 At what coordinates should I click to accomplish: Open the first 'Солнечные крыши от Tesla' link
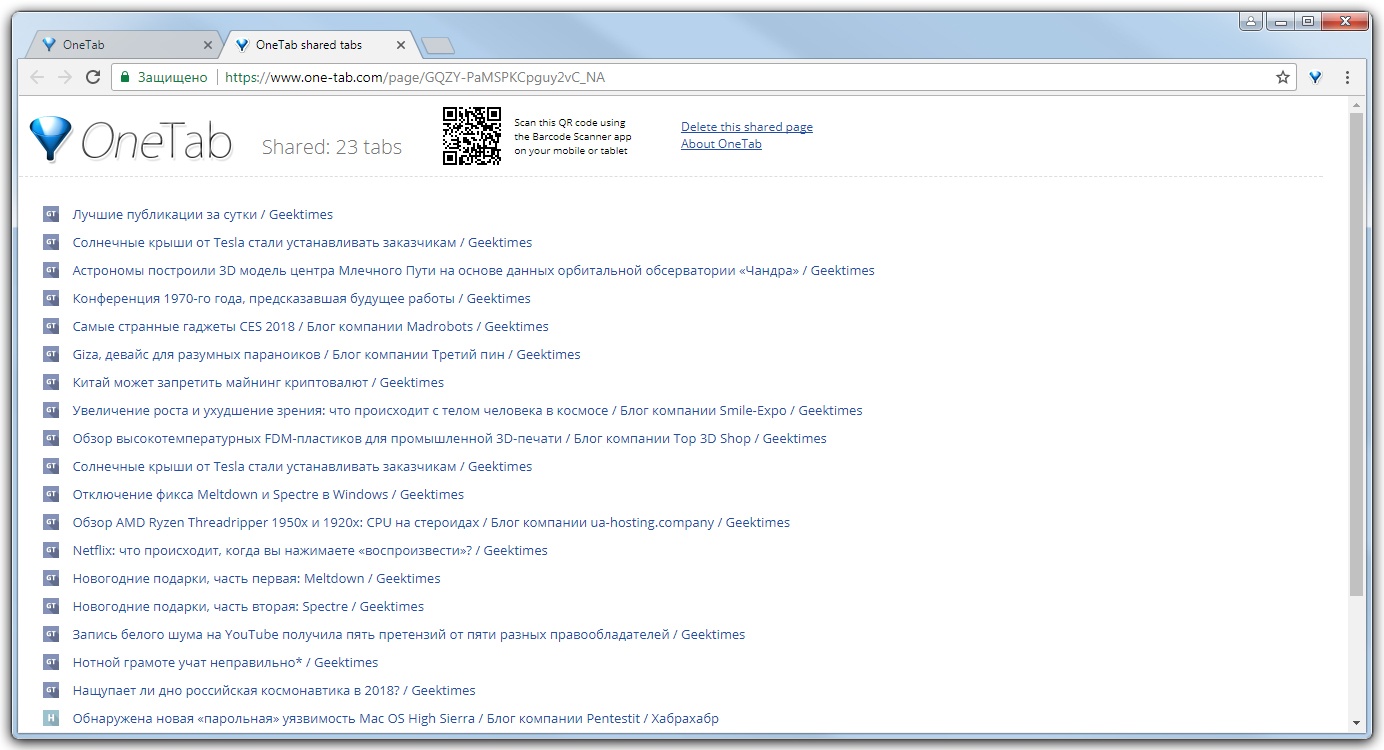pyautogui.click(x=302, y=242)
